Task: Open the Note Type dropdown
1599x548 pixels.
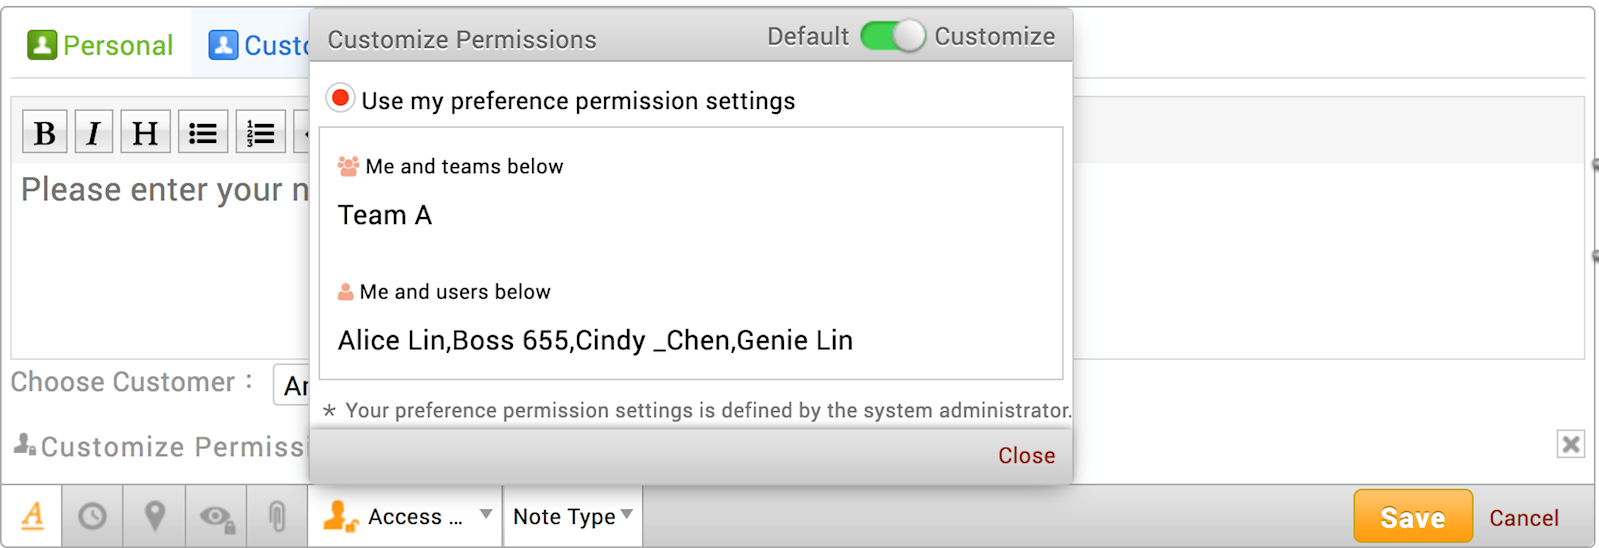Action: (x=573, y=516)
